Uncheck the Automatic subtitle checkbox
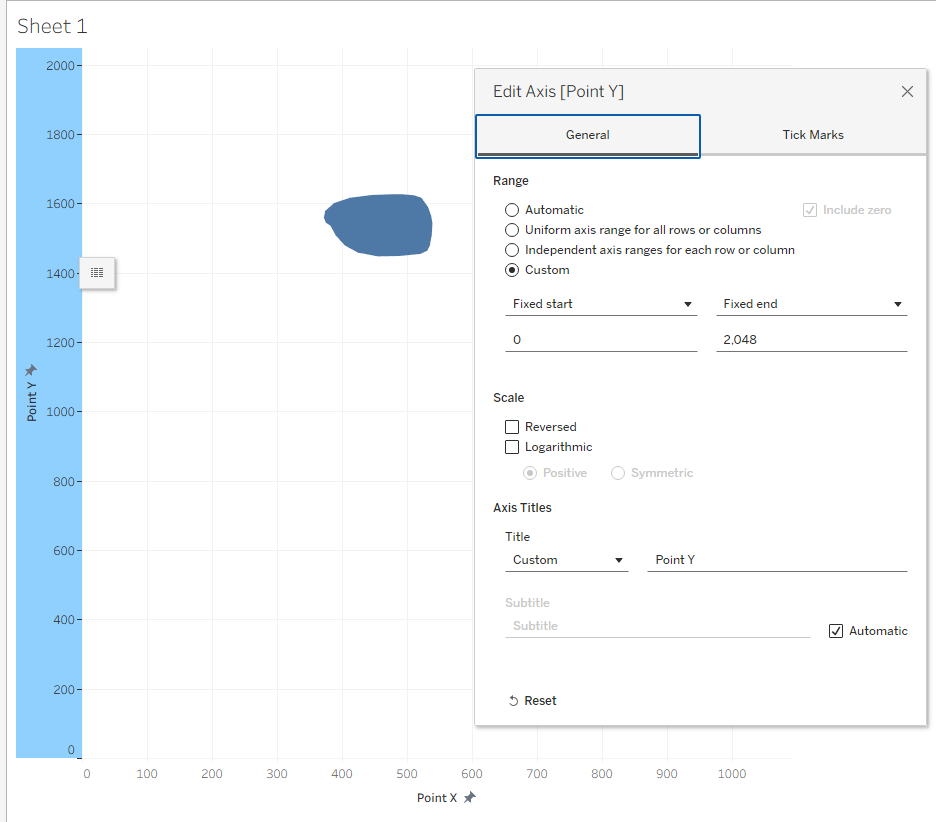Viewport: 936px width, 822px height. click(836, 631)
